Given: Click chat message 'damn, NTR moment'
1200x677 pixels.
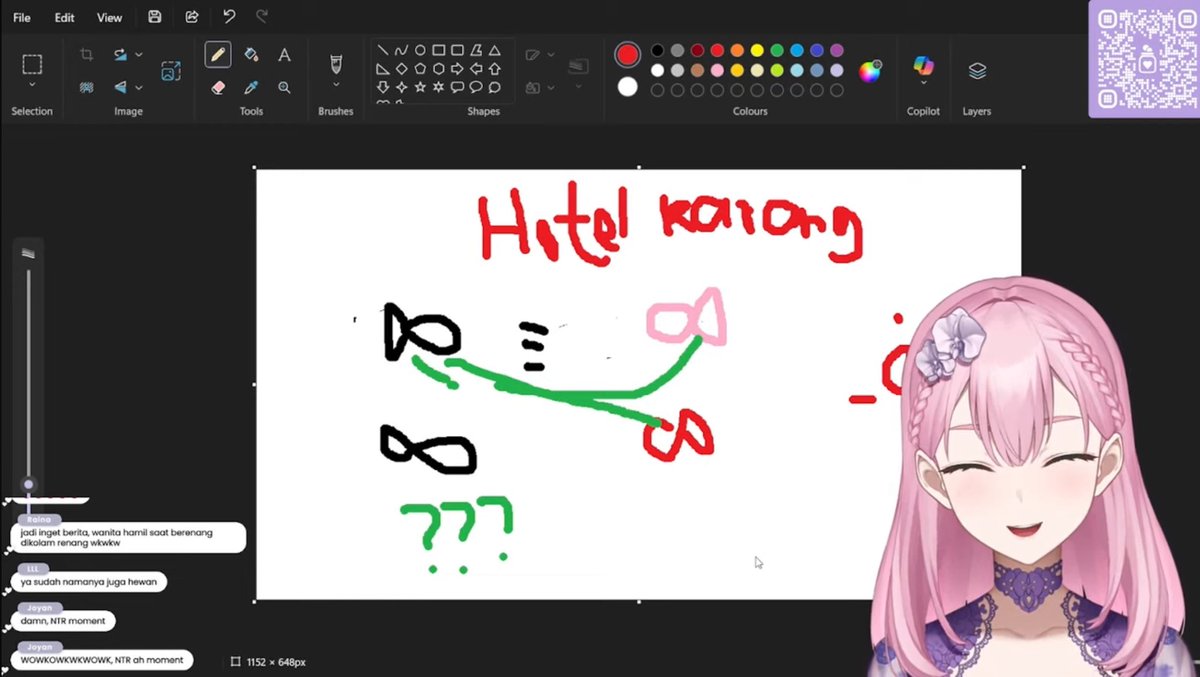Looking at the screenshot, I should click(62, 621).
